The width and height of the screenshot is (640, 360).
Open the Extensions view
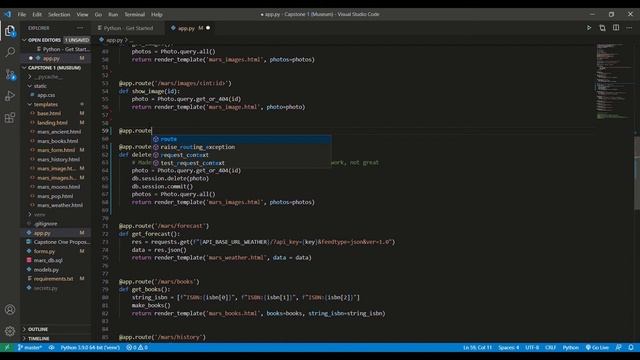pyautogui.click(x=10, y=118)
